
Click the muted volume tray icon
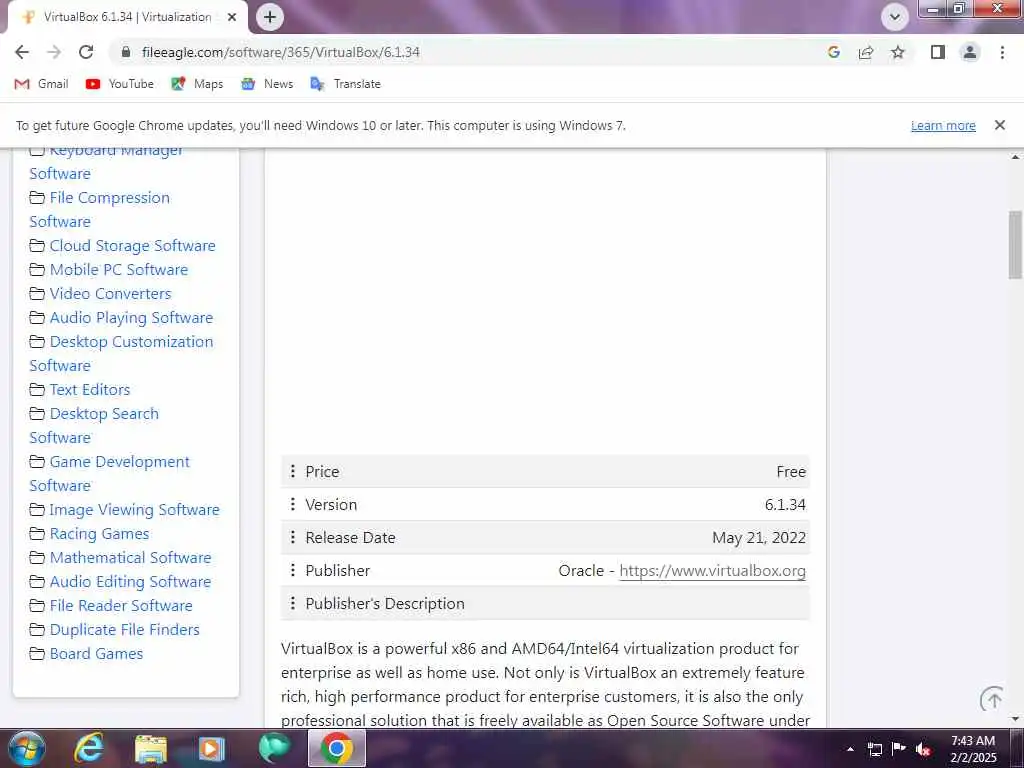click(x=923, y=749)
